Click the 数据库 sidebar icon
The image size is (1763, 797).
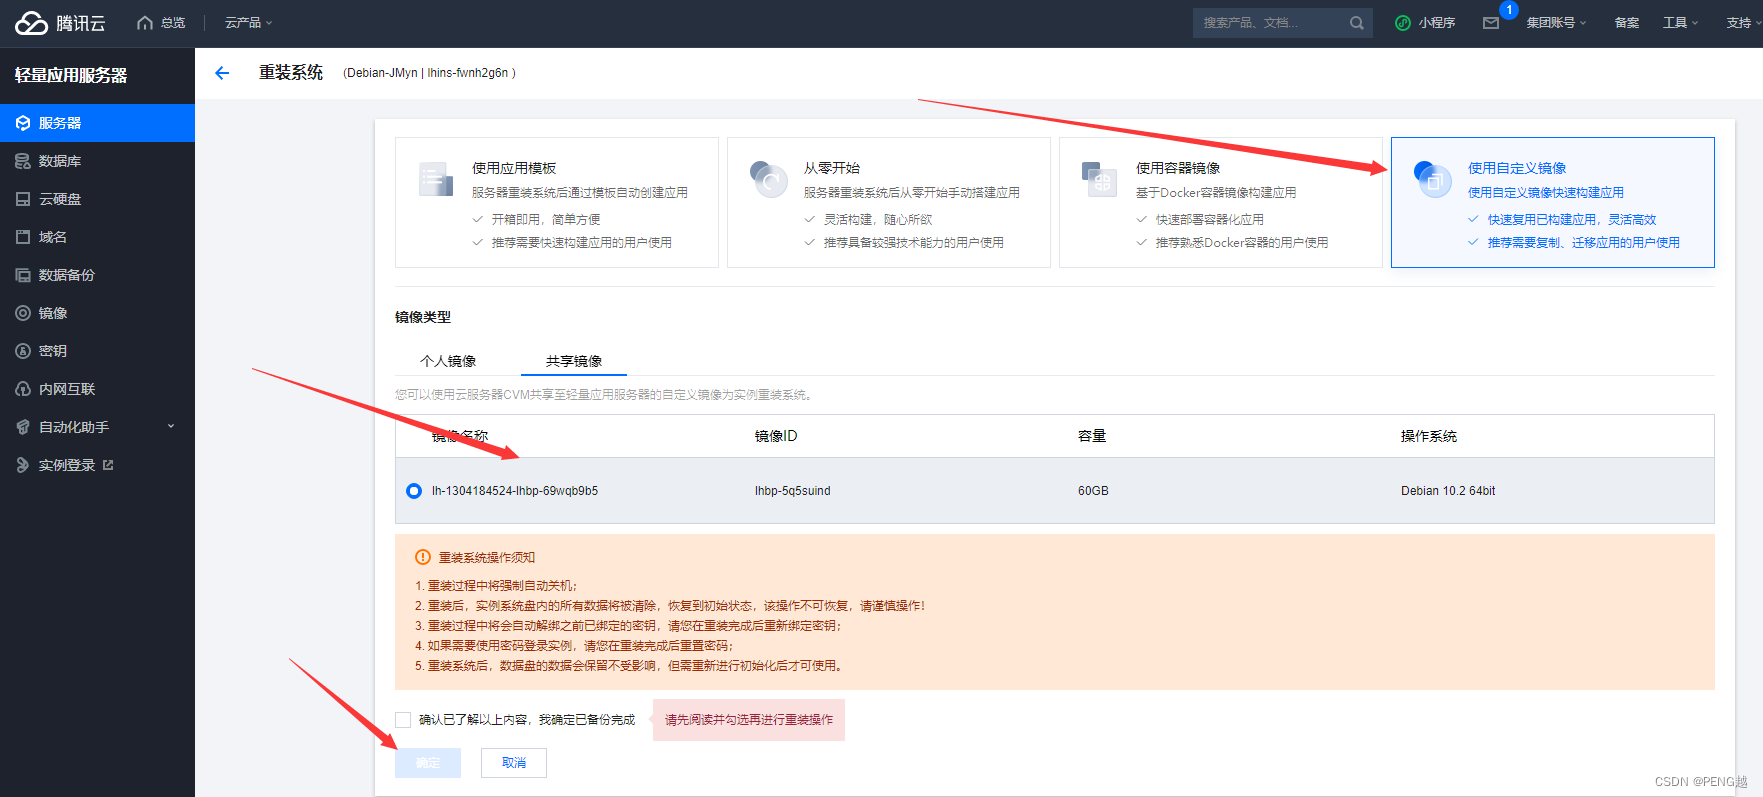coord(23,161)
